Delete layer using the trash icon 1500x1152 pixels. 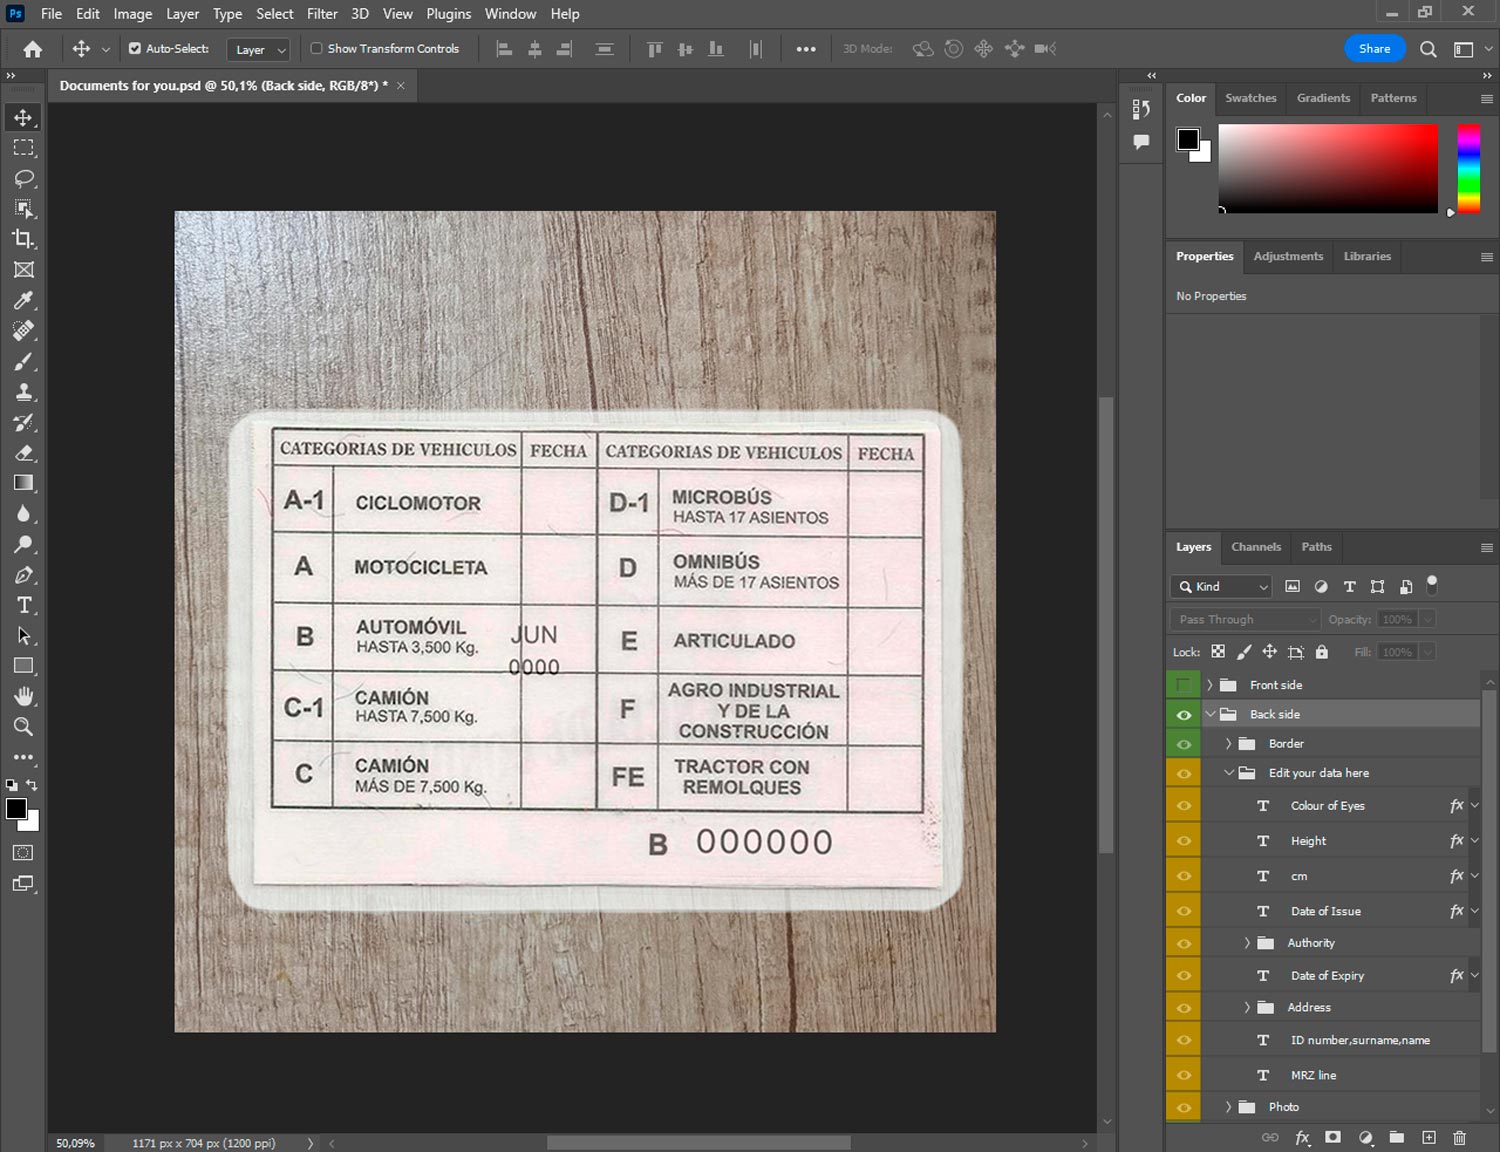1459,1137
